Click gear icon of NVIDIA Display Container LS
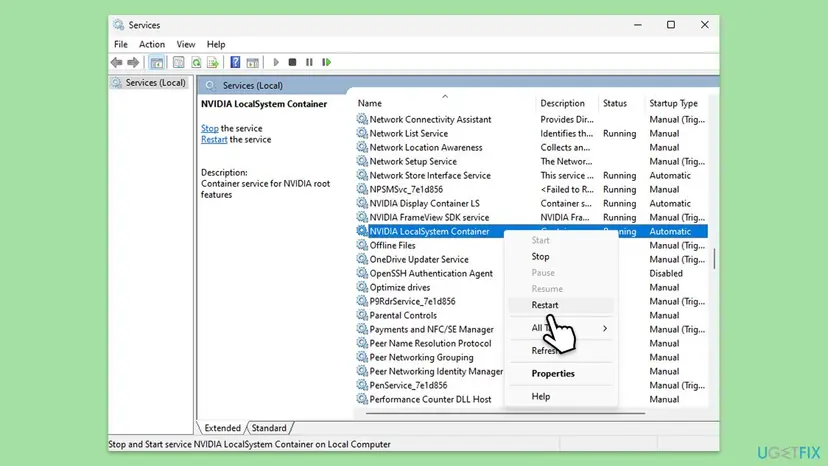828x466 pixels. 362,203
